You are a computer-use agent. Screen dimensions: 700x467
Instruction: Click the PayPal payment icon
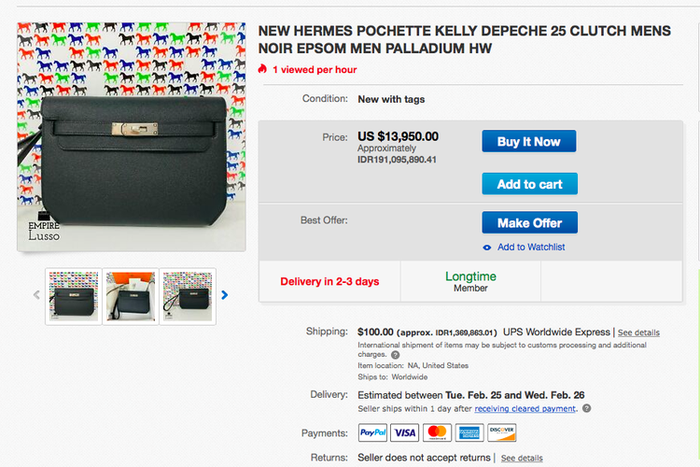tap(372, 432)
